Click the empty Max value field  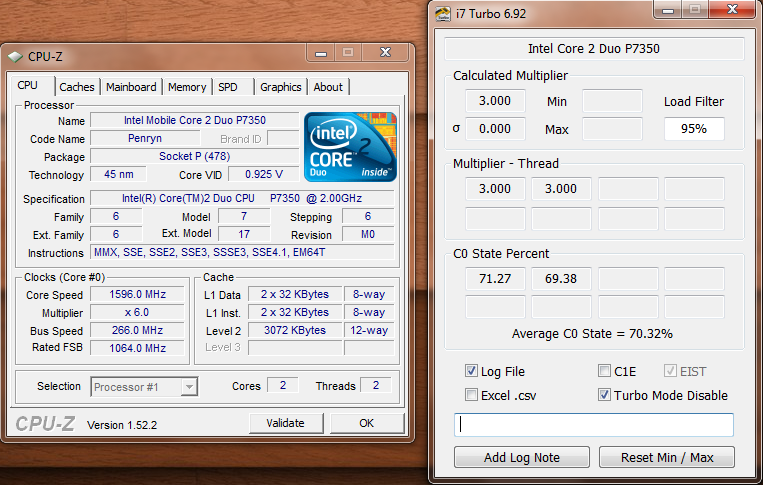[612, 129]
